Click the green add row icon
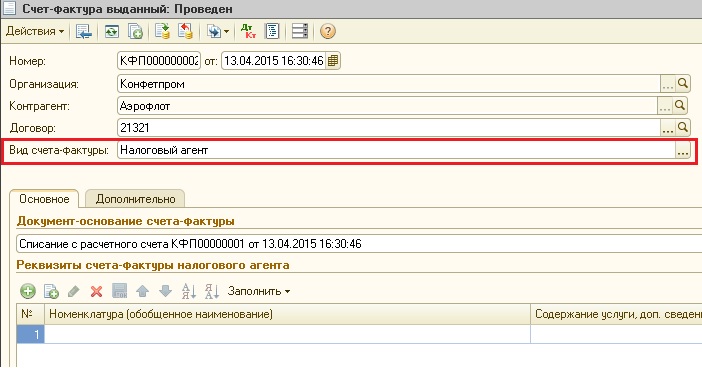This screenshot has width=702, height=368. pyautogui.click(x=28, y=291)
